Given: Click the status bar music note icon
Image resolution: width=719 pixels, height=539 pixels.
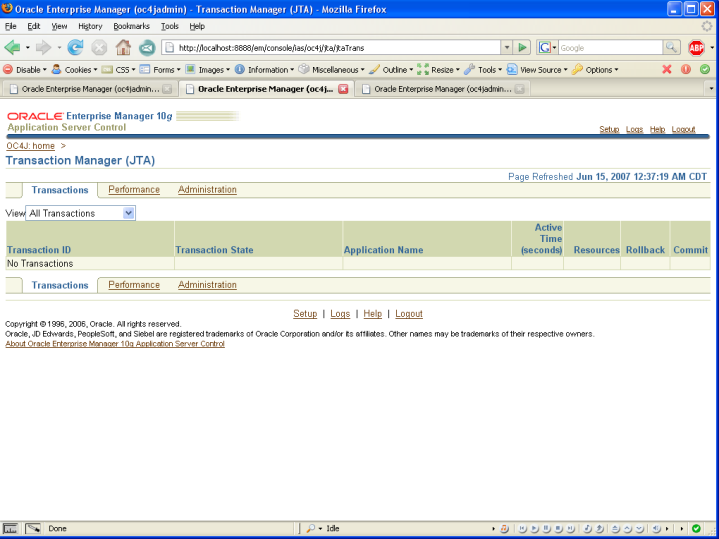Looking at the screenshot, I should [504, 528].
